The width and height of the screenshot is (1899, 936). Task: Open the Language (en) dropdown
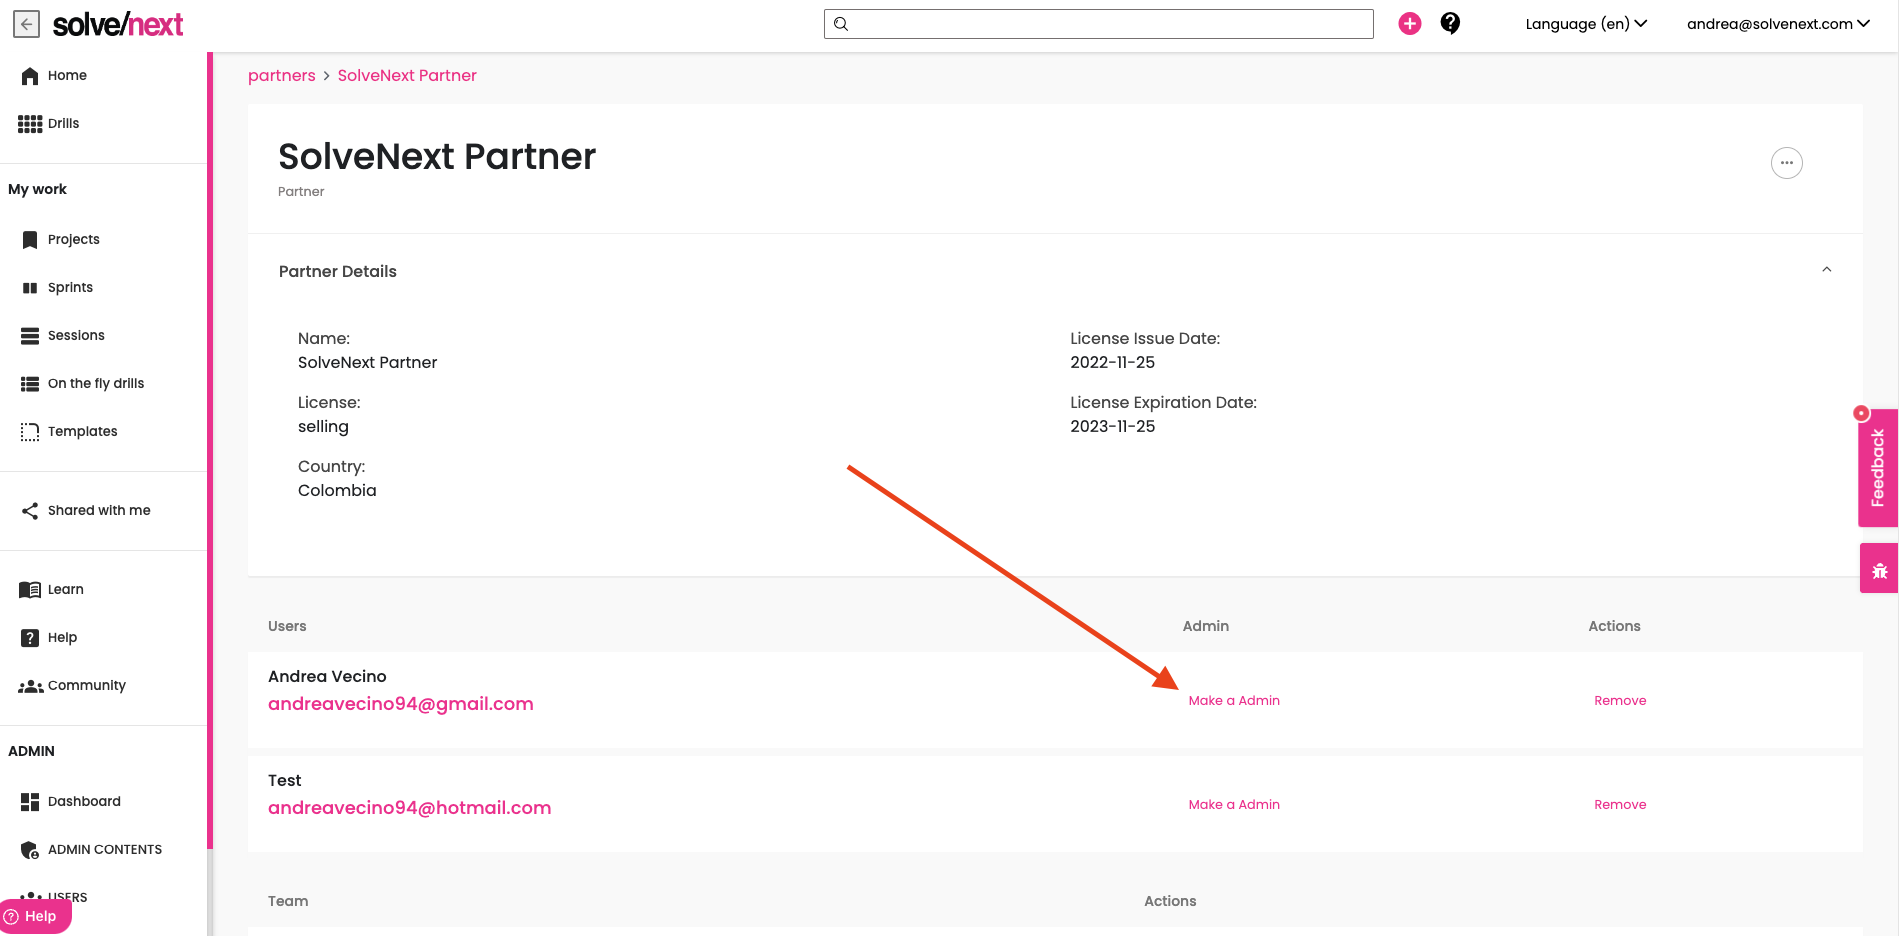(x=1586, y=24)
